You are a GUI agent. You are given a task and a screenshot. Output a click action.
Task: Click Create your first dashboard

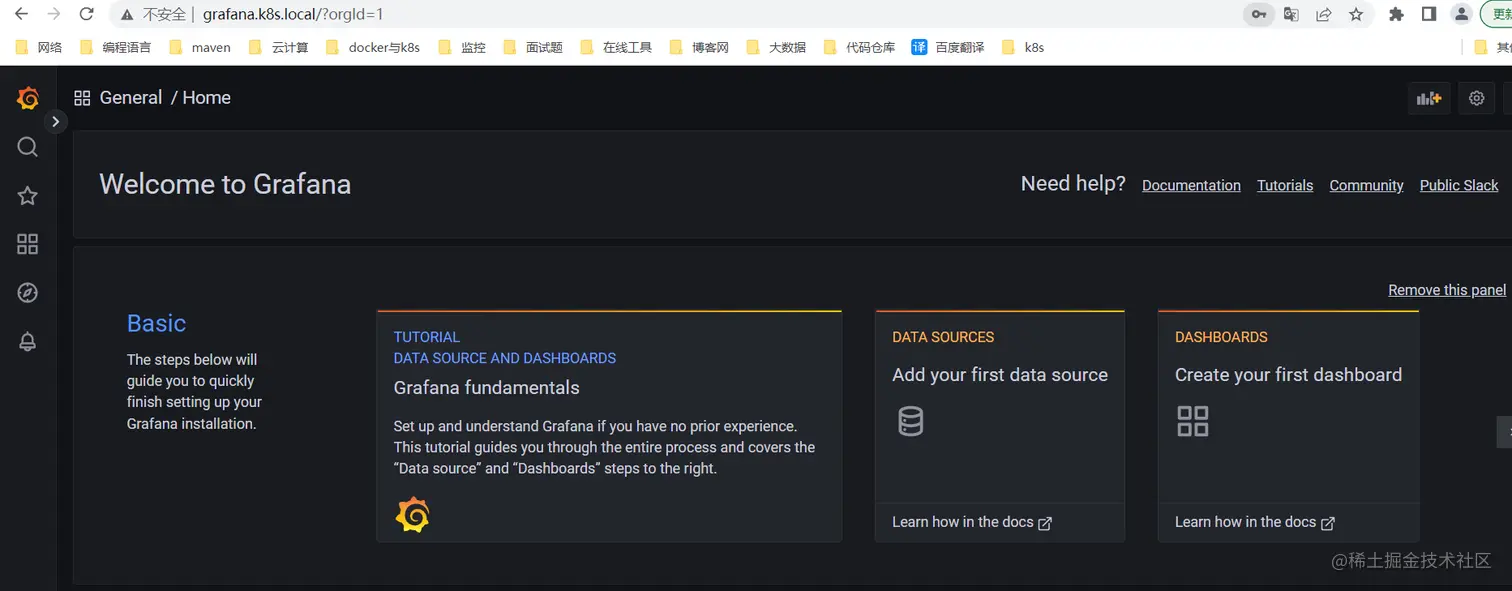tap(1288, 375)
